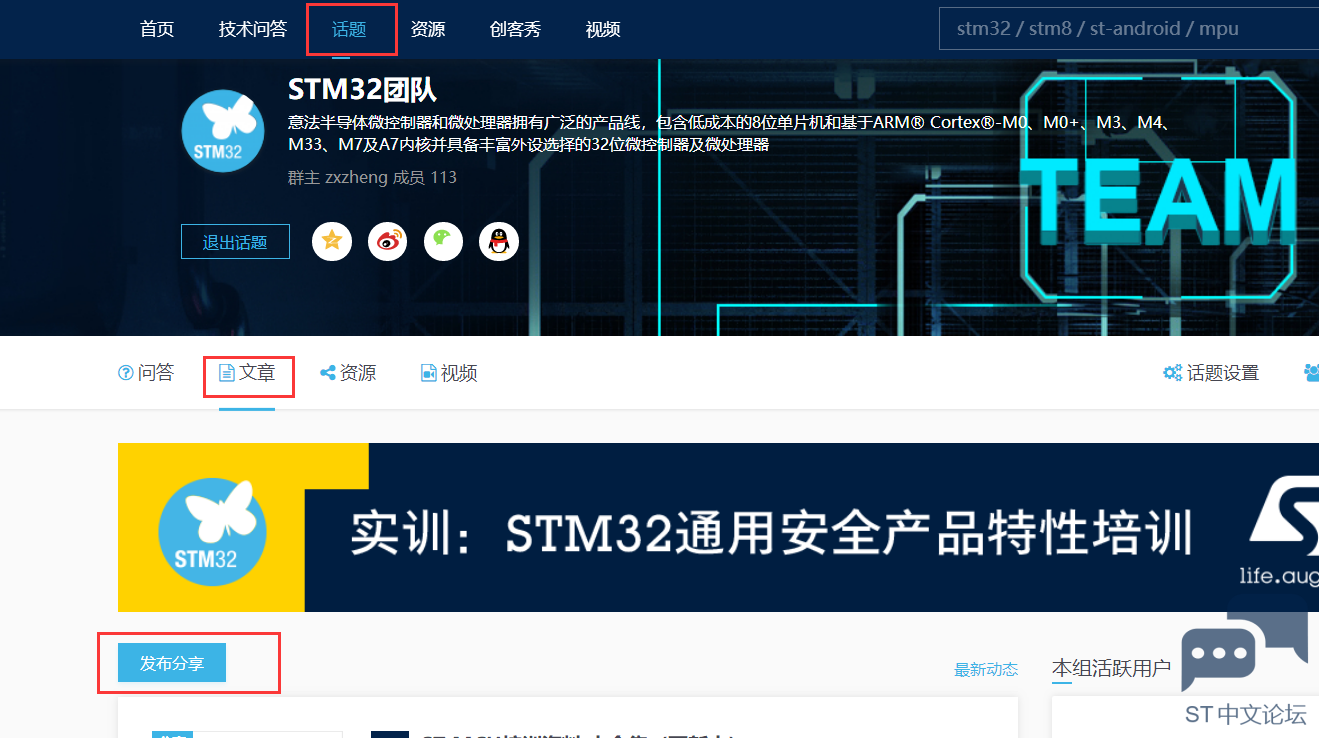Switch to the 问答 tab
Viewport: 1319px width, 738px height.
[x=146, y=373]
